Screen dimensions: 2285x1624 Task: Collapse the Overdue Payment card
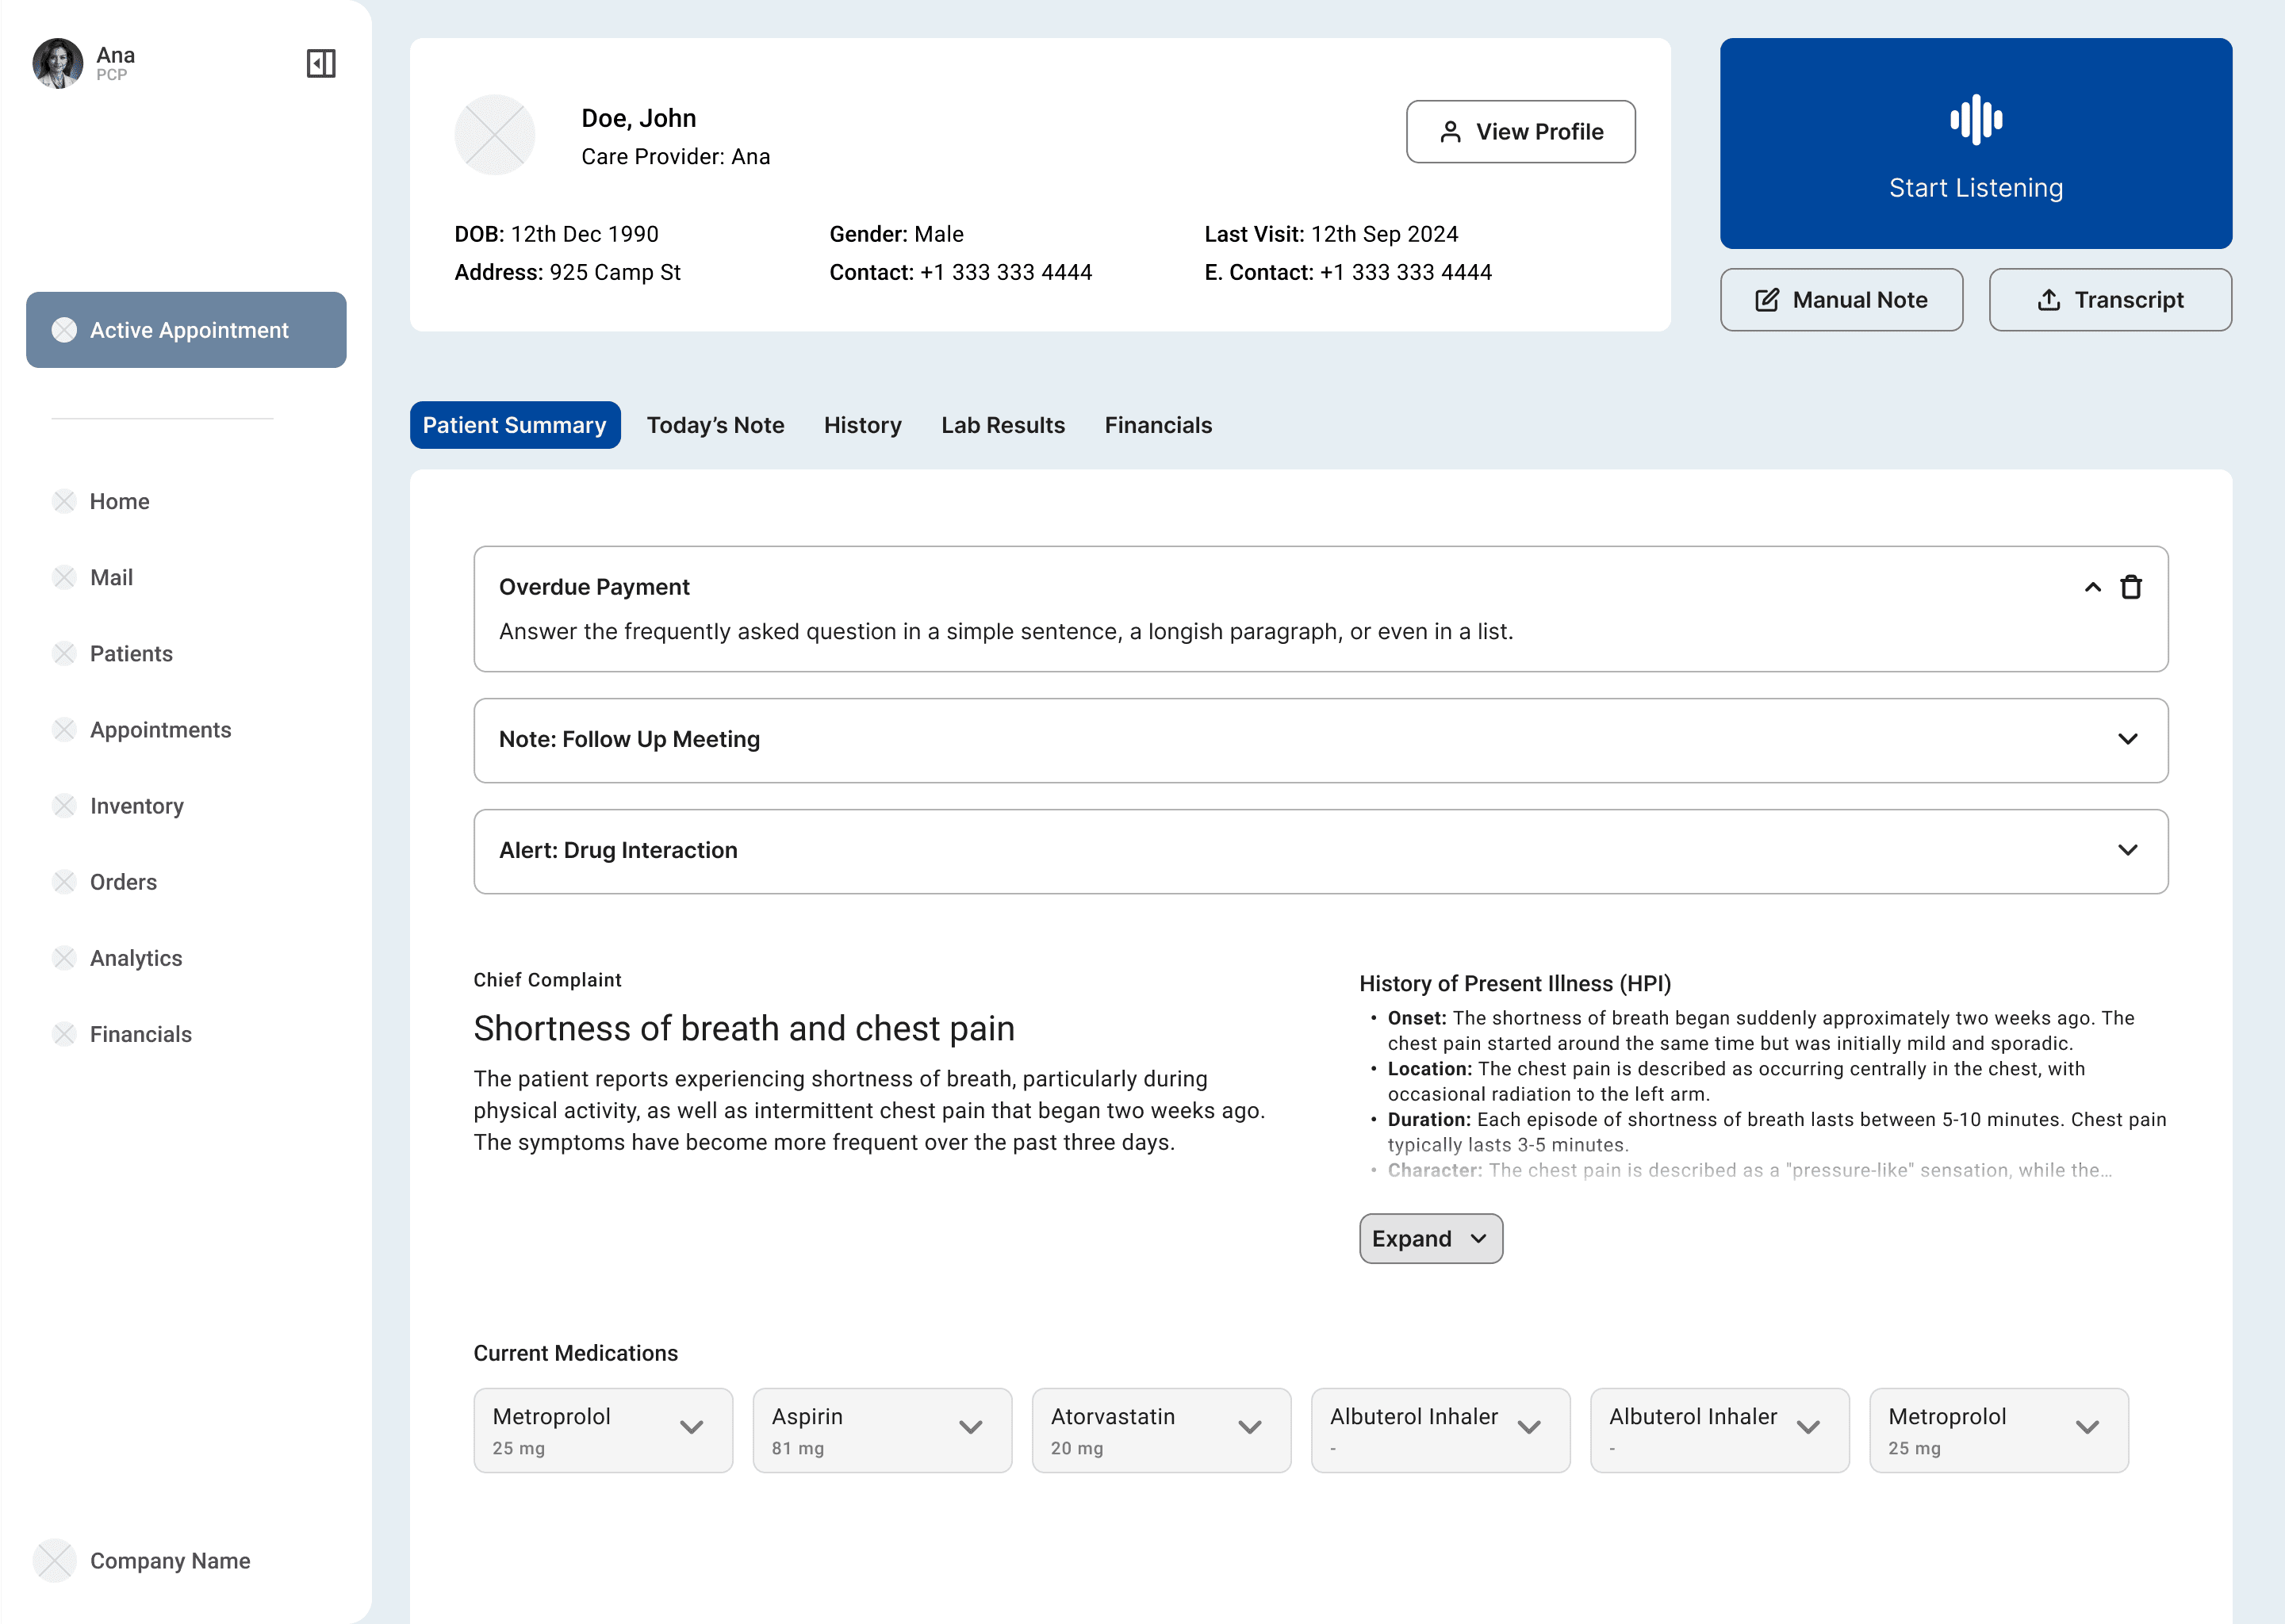pos(2092,587)
